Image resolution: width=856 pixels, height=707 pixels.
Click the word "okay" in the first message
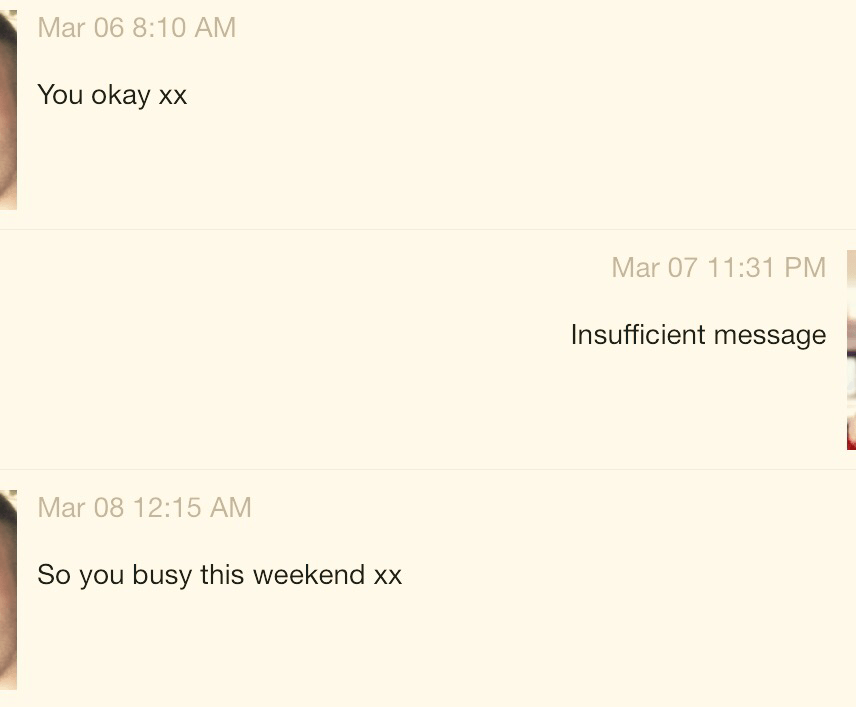coord(121,96)
